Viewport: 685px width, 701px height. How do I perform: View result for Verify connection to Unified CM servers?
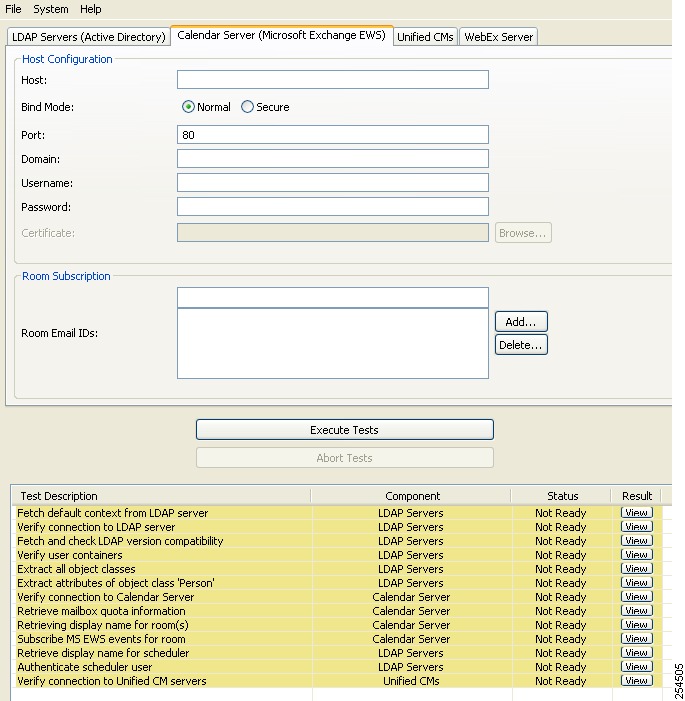pos(636,680)
